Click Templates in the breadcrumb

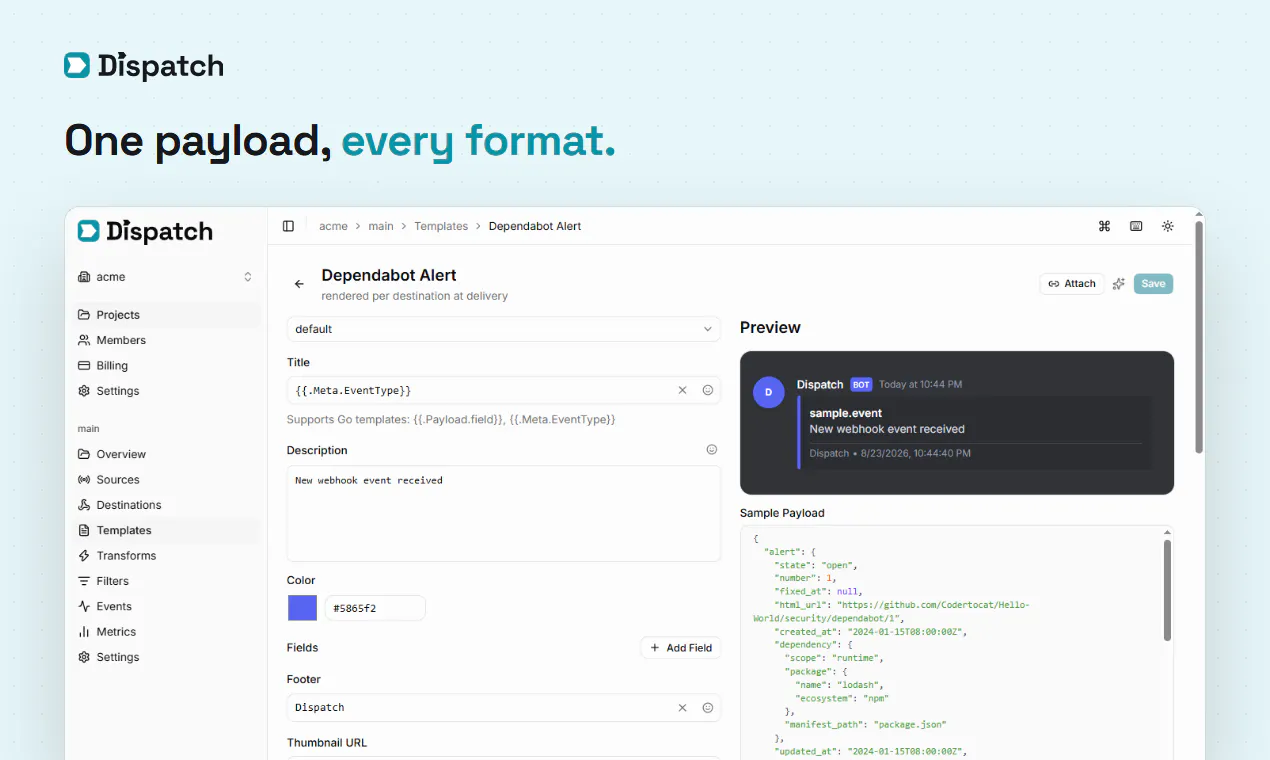click(441, 226)
